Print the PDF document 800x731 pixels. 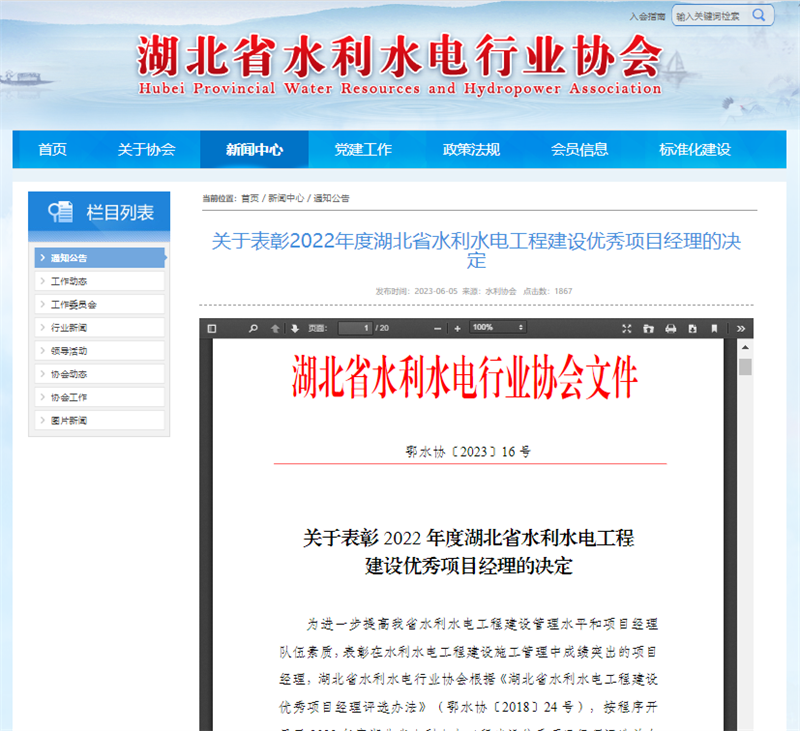tap(671, 327)
